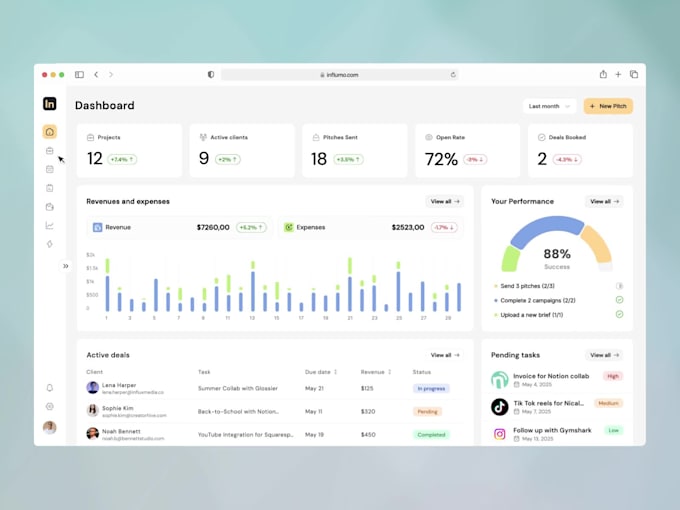Click the Revenue legend icon
680x510 pixels.
point(98,227)
